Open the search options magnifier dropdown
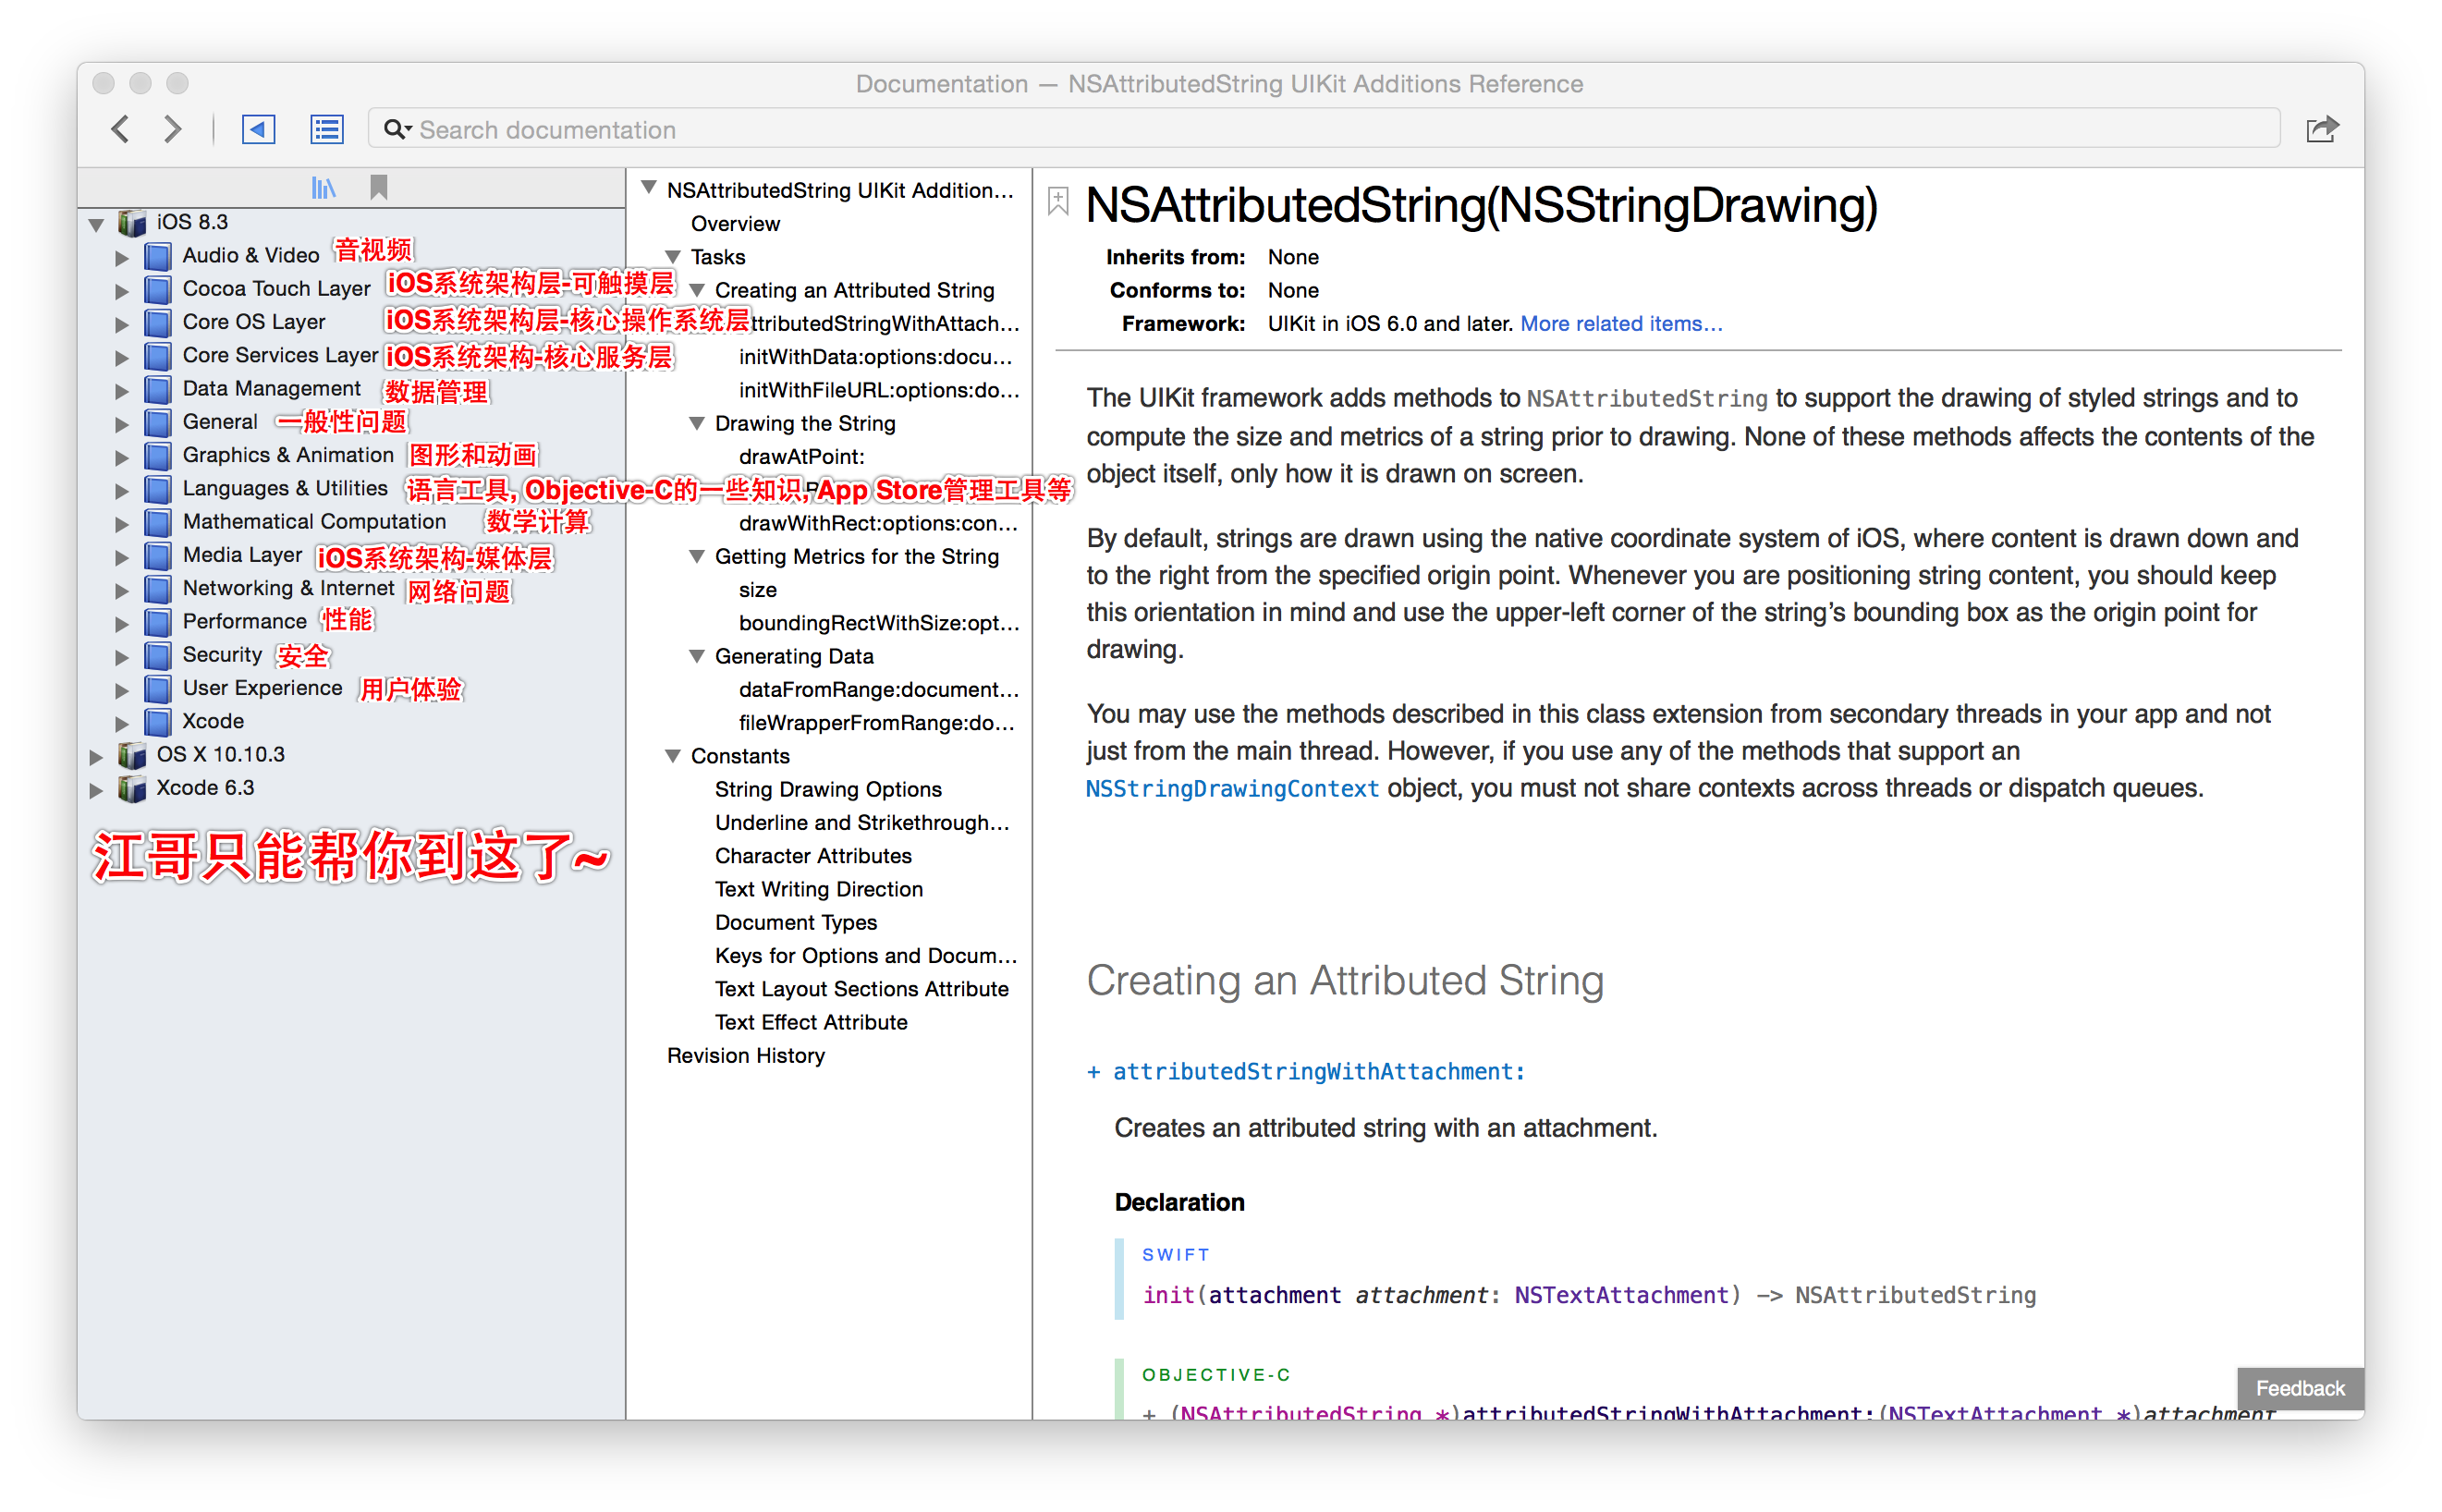This screenshot has height=1512, width=2442. coord(397,129)
